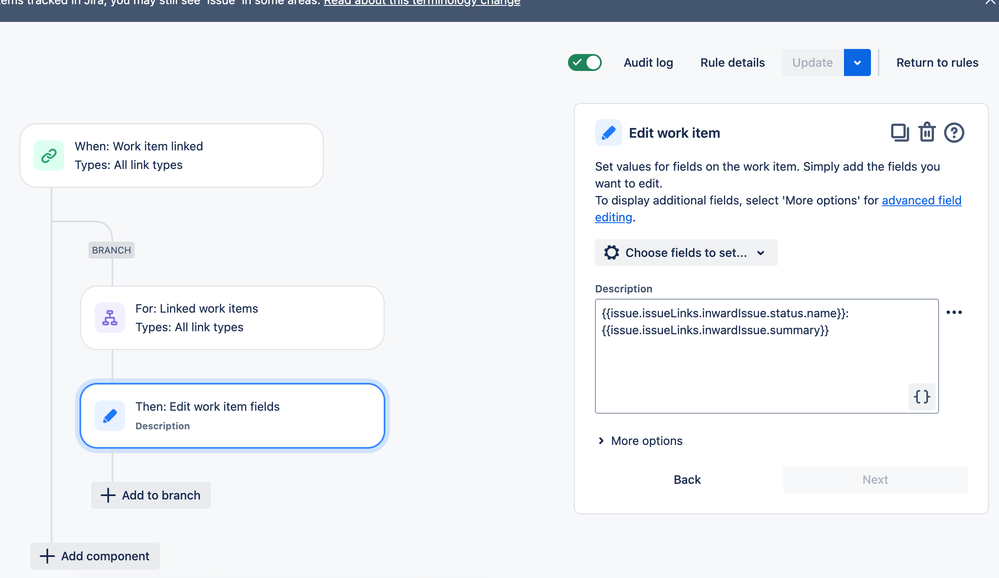
Task: Open the Audit log
Action: click(648, 62)
